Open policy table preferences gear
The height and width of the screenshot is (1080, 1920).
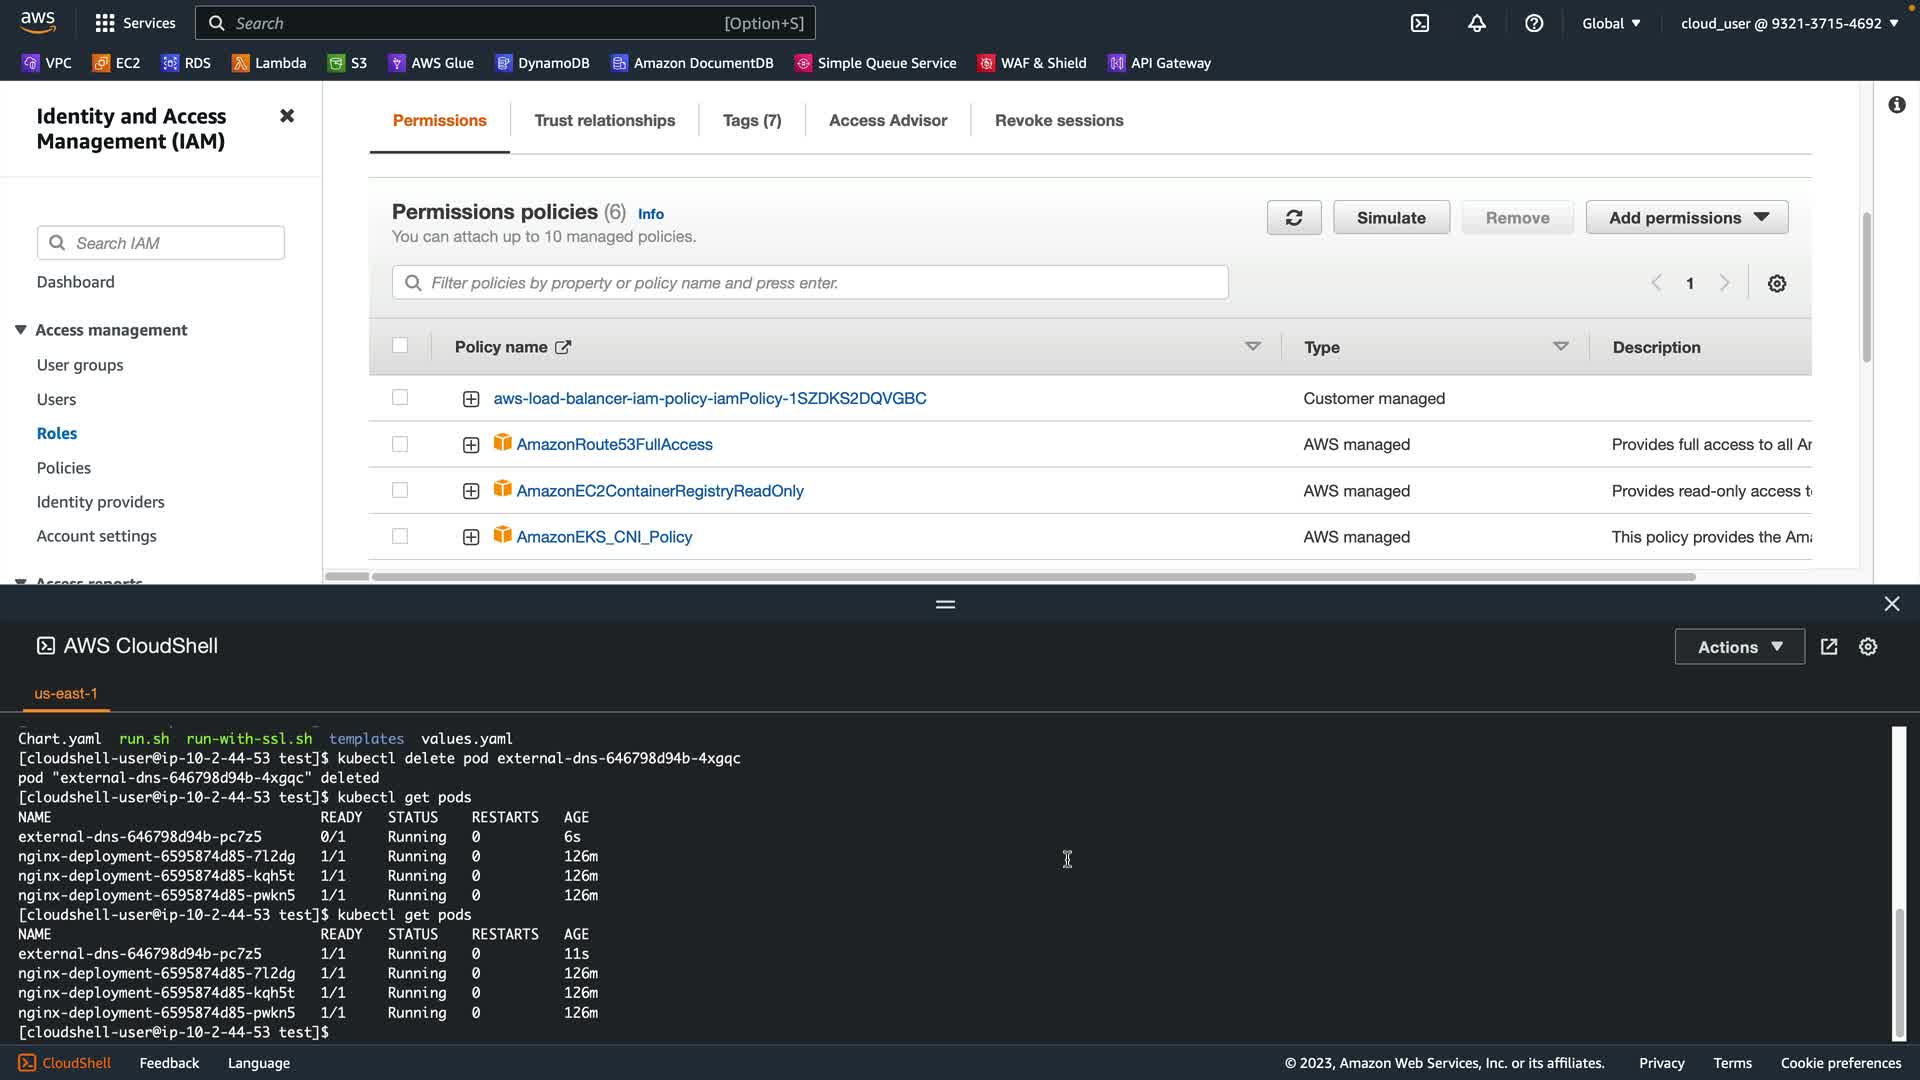tap(1777, 284)
